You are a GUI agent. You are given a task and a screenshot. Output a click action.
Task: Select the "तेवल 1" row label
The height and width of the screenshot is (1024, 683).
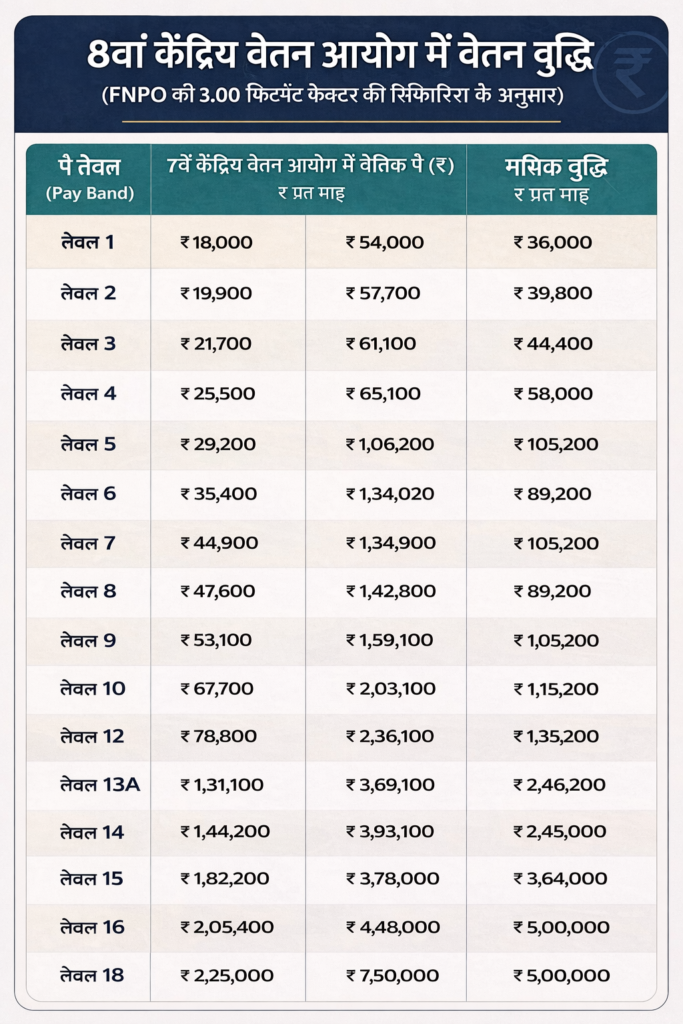pyautogui.click(x=88, y=242)
